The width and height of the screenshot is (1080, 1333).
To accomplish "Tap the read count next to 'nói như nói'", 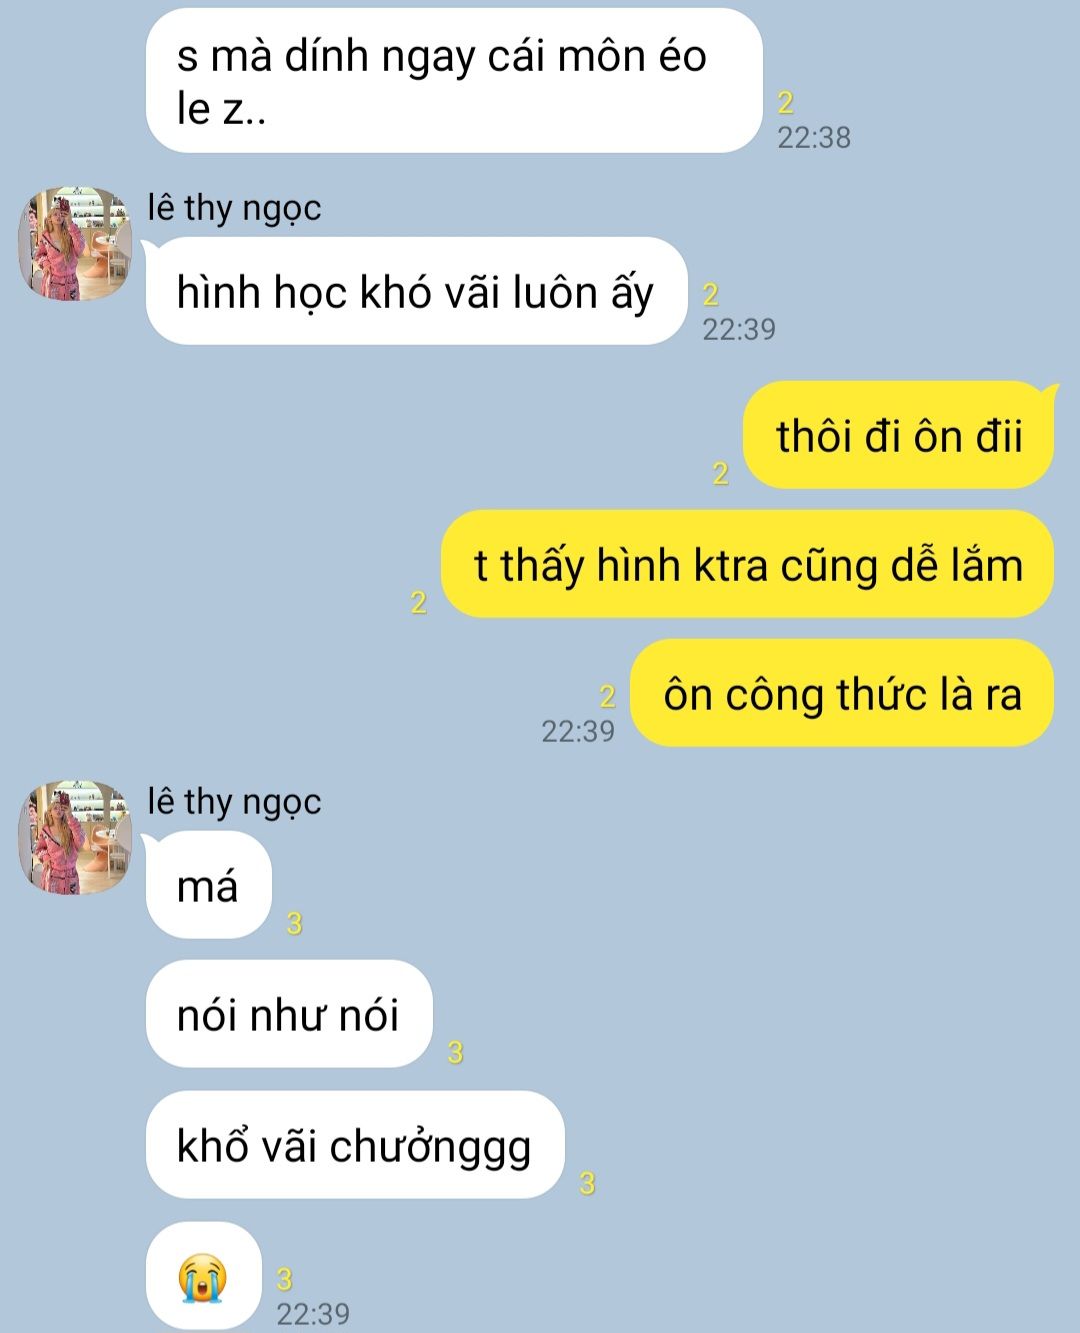I will coord(455,1052).
